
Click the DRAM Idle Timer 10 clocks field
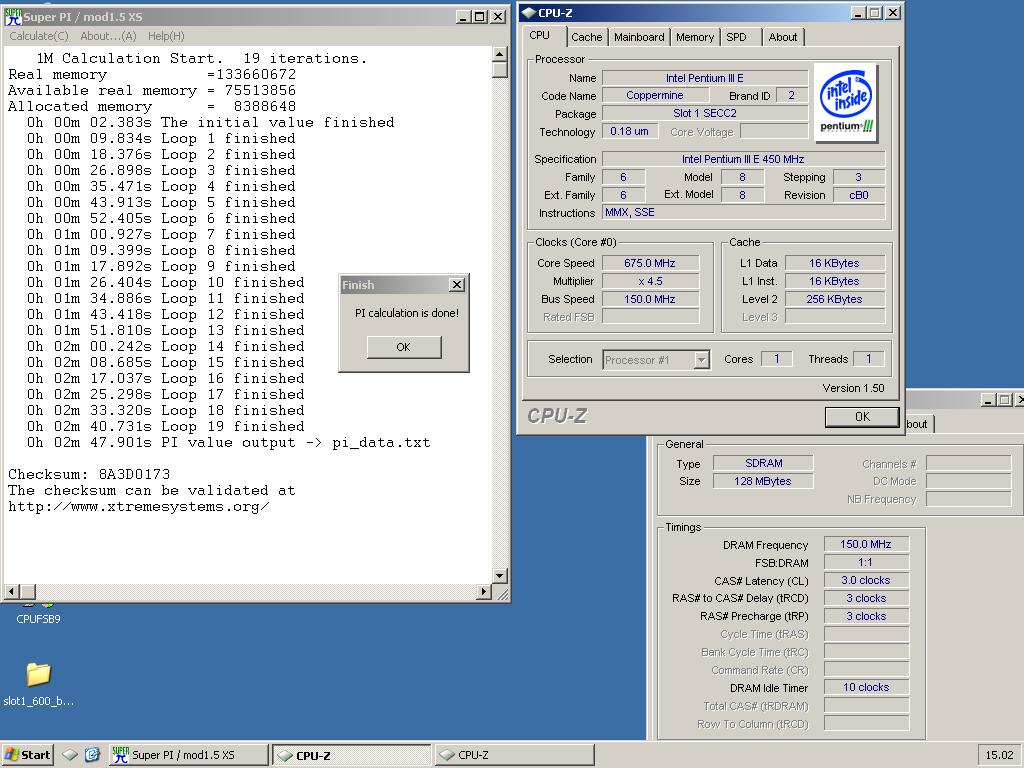866,687
